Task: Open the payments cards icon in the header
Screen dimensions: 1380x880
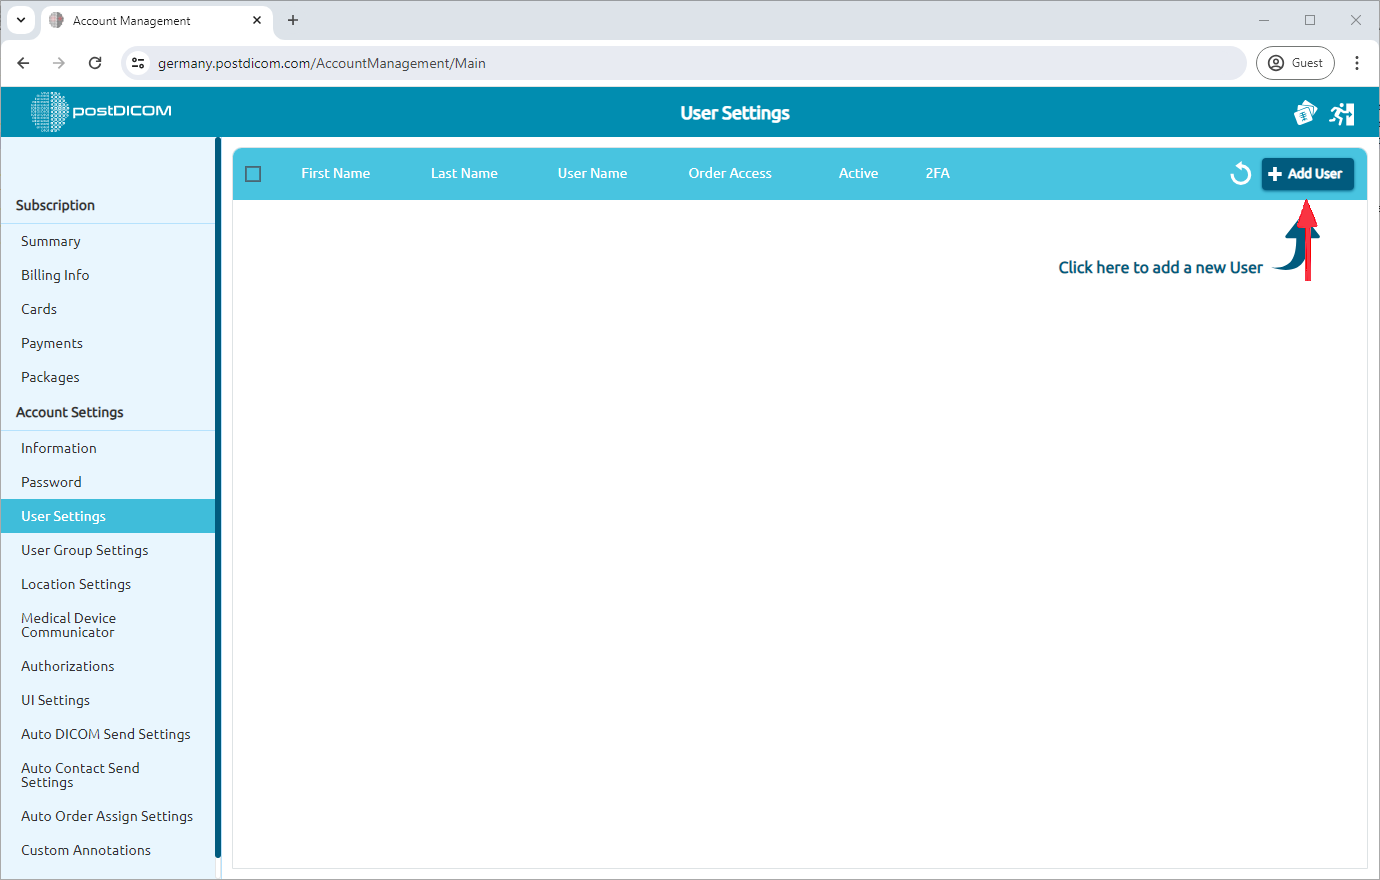Action: point(1305,113)
